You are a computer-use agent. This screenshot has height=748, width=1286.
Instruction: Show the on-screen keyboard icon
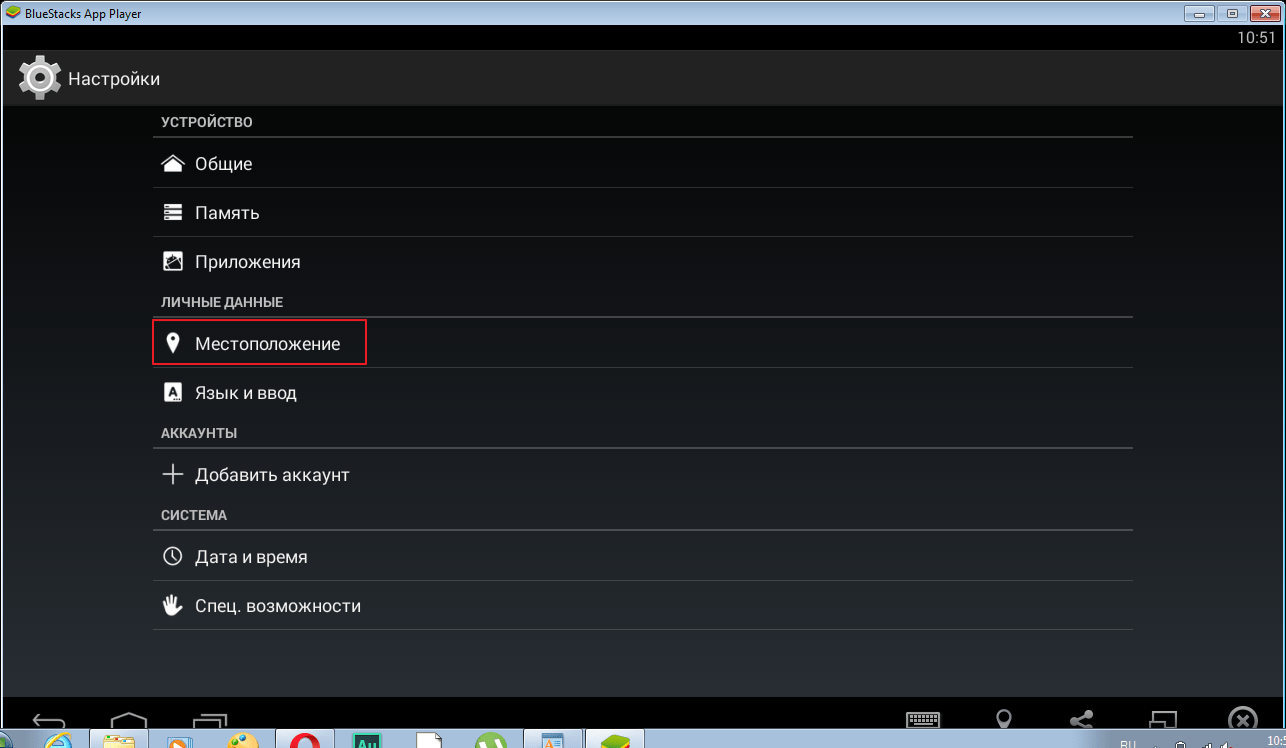point(923,720)
